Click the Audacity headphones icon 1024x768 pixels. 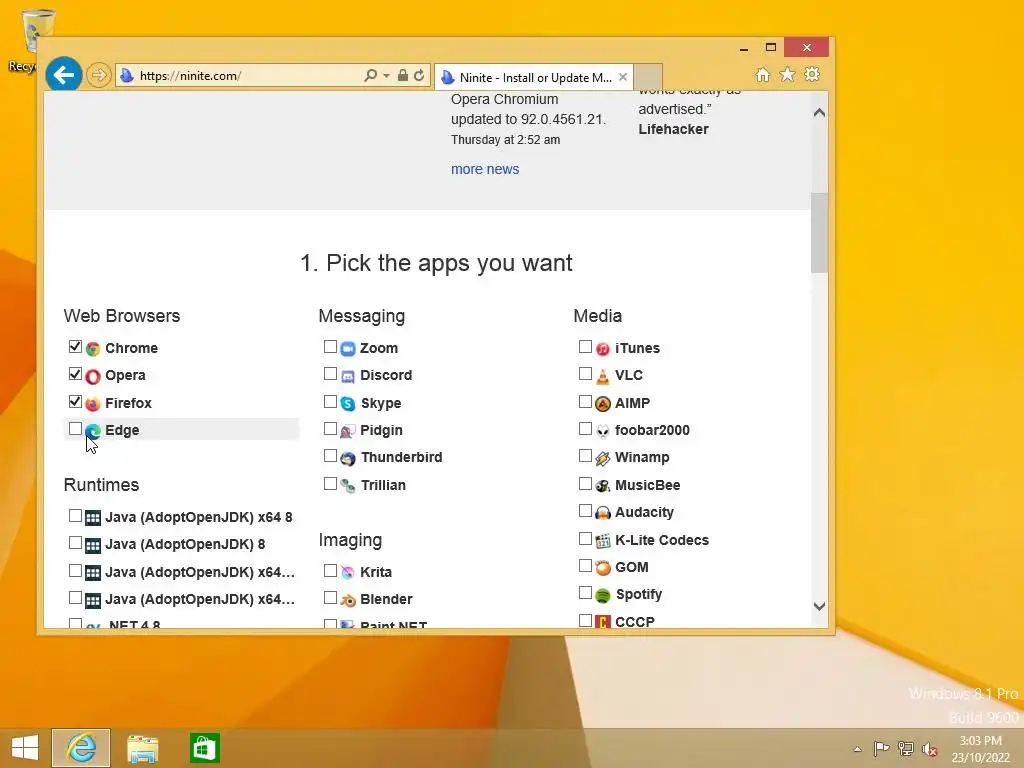coord(603,513)
